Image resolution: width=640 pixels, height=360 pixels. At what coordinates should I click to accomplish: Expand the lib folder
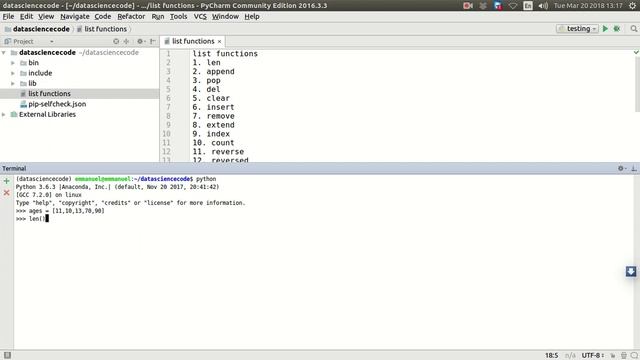pos(13,83)
